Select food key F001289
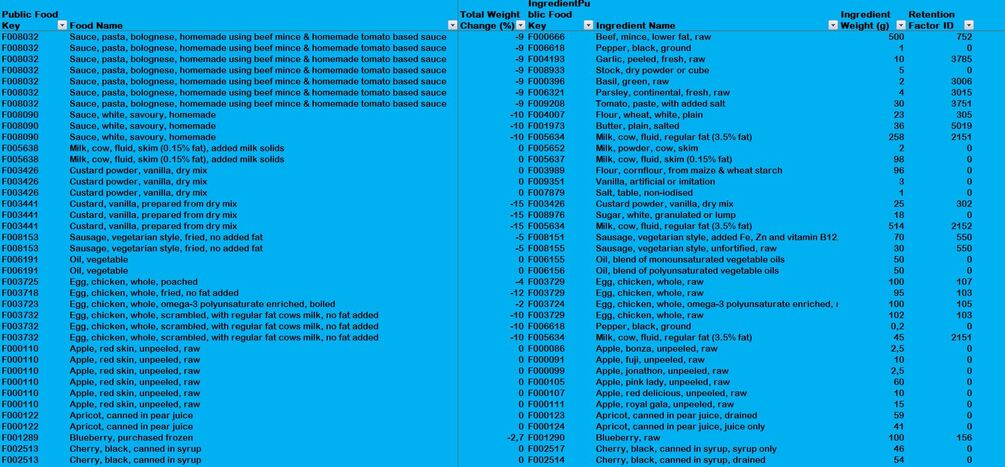Screen dimensions: 1005x467 pos(20,438)
